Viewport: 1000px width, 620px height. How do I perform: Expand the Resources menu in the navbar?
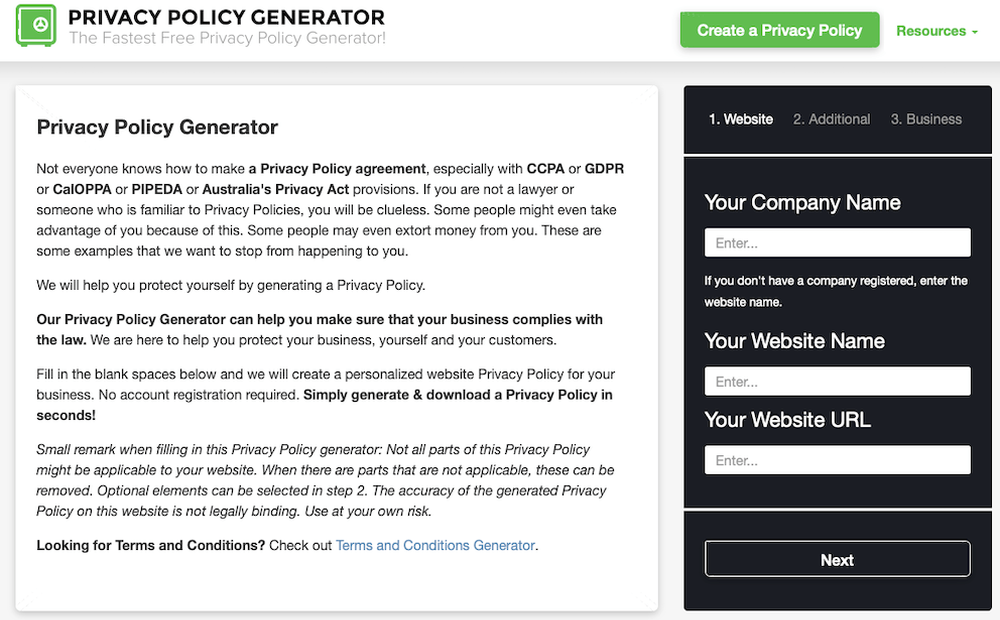(931, 31)
